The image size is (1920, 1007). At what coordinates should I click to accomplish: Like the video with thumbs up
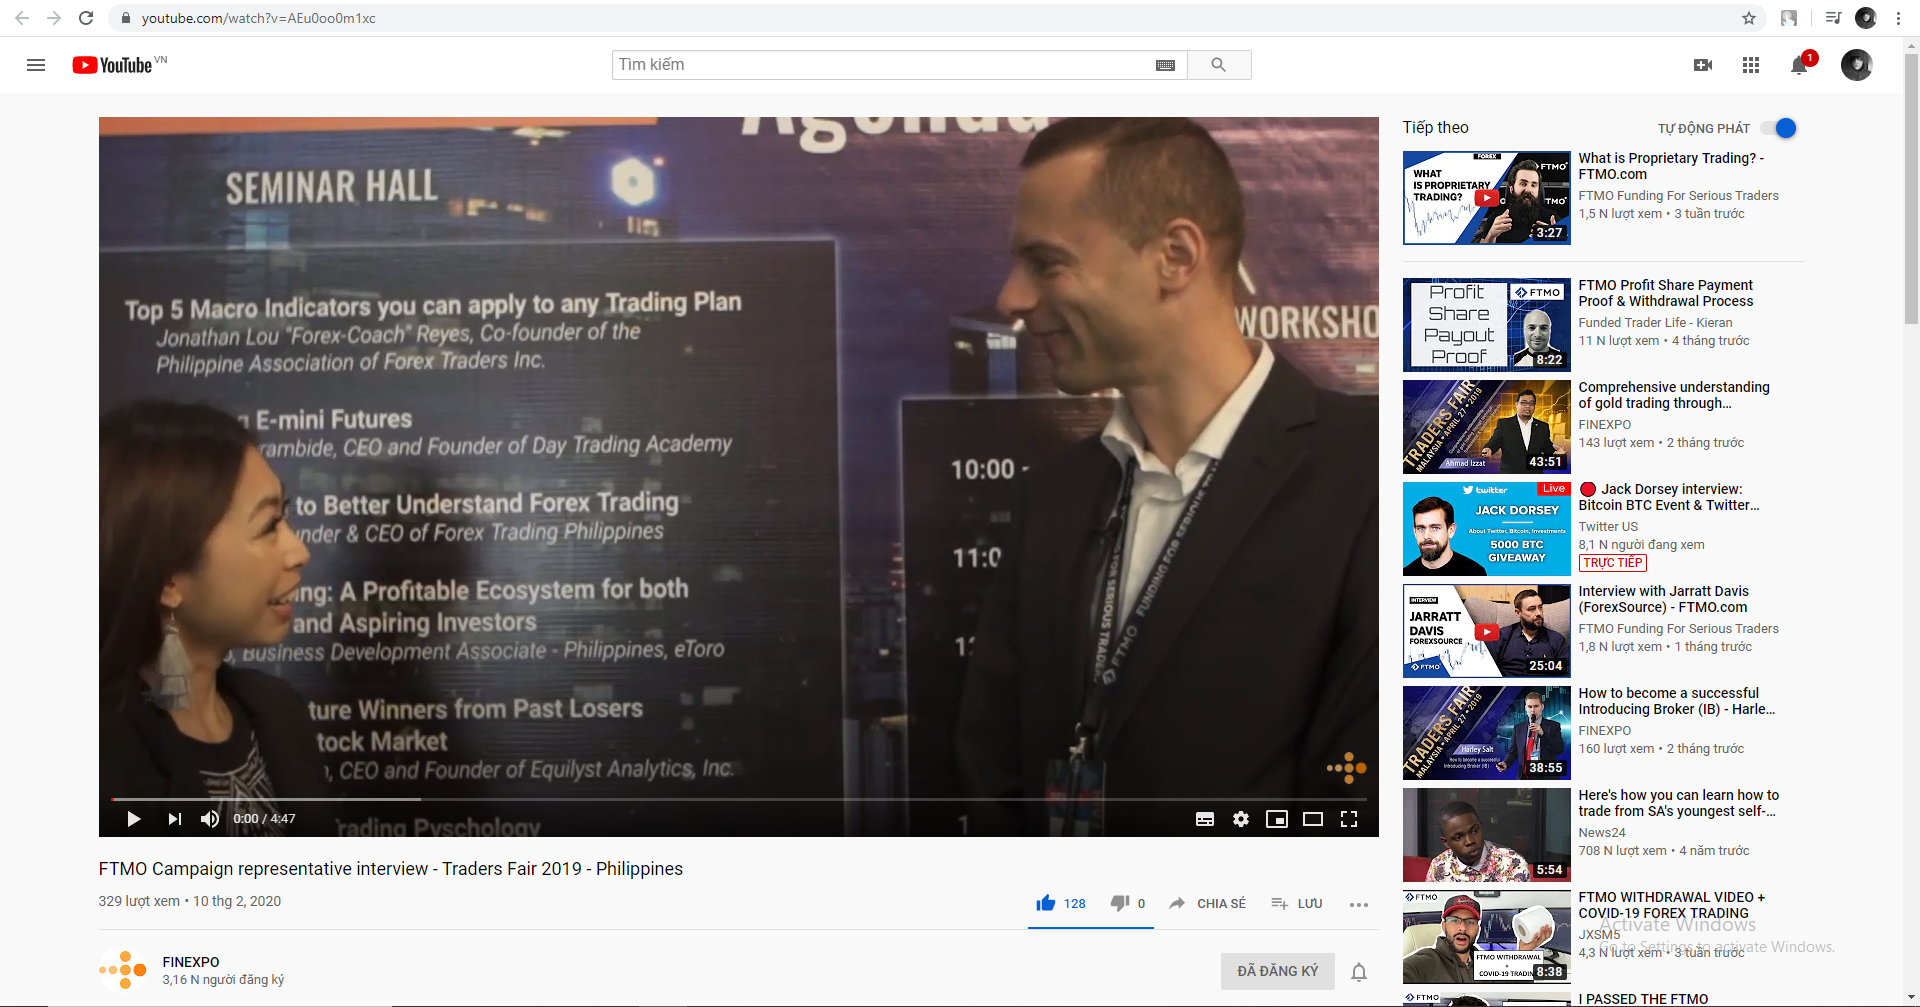tap(1046, 903)
